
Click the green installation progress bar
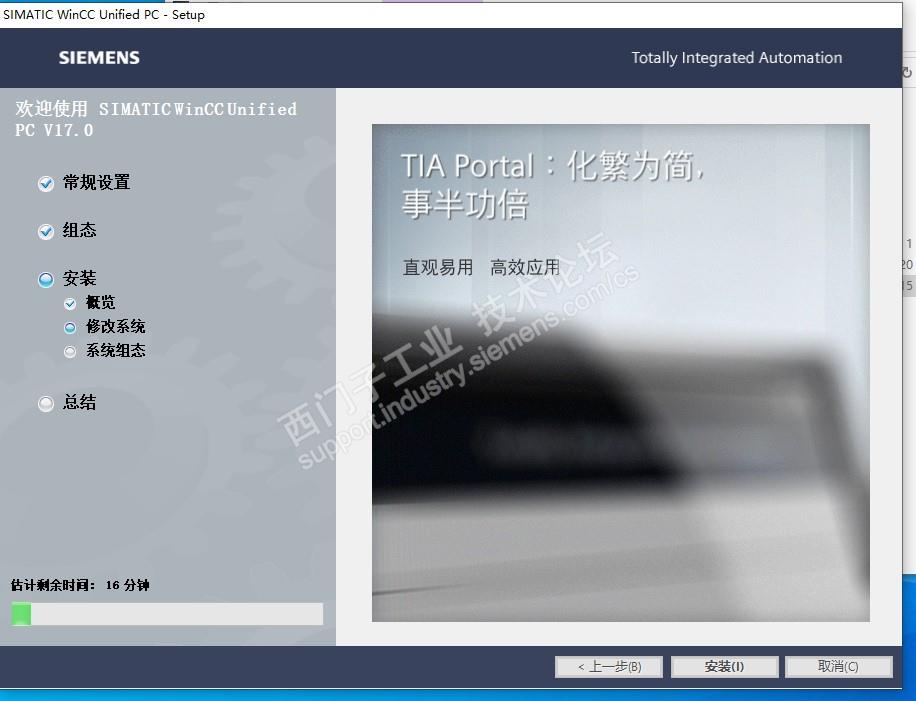tap(167, 615)
